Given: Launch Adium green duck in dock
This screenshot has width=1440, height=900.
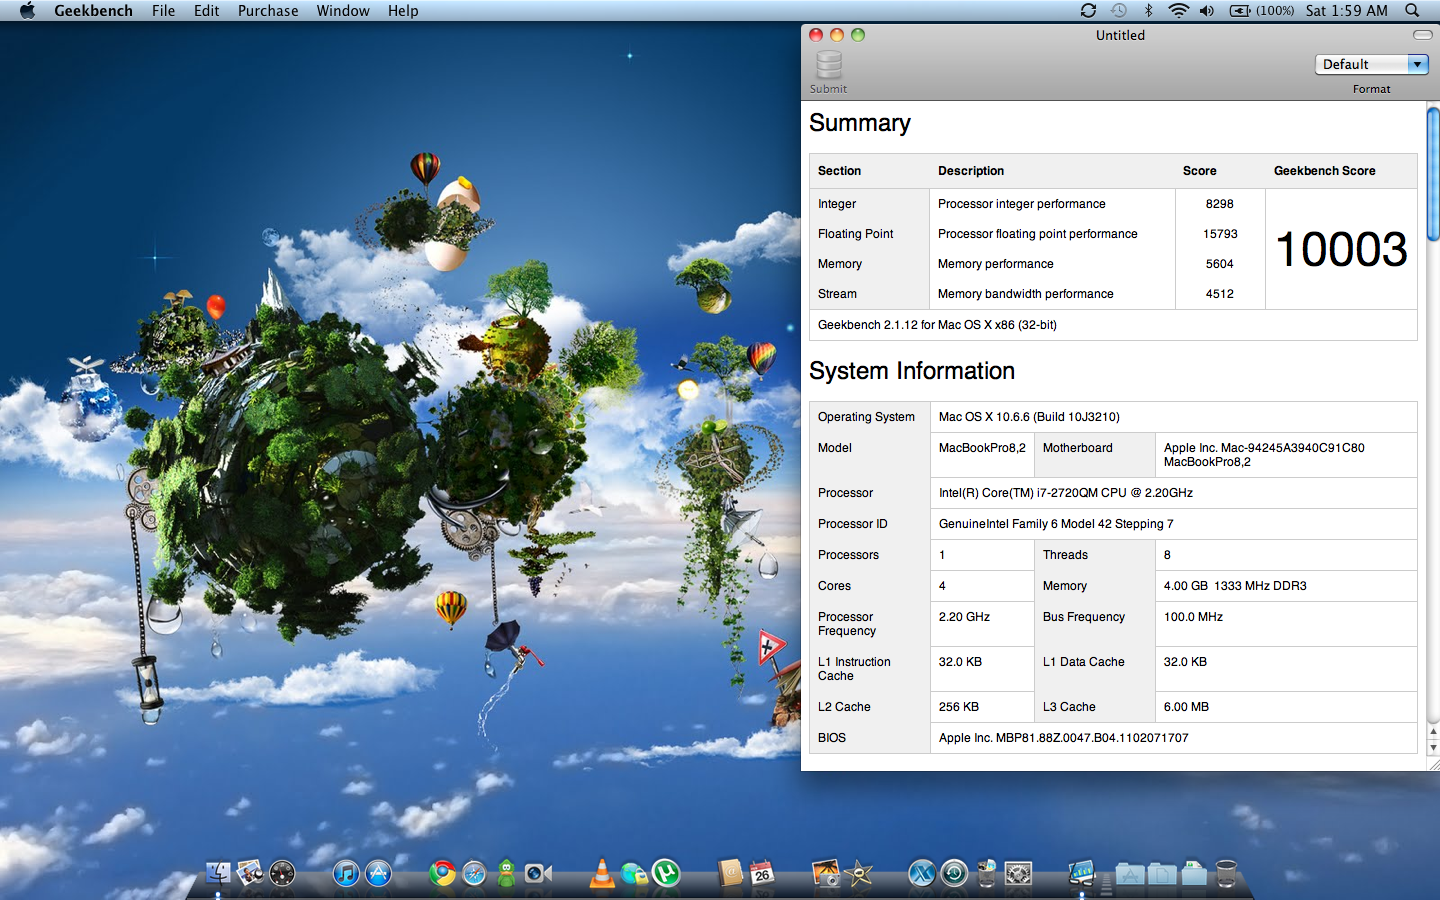Looking at the screenshot, I should [x=506, y=873].
